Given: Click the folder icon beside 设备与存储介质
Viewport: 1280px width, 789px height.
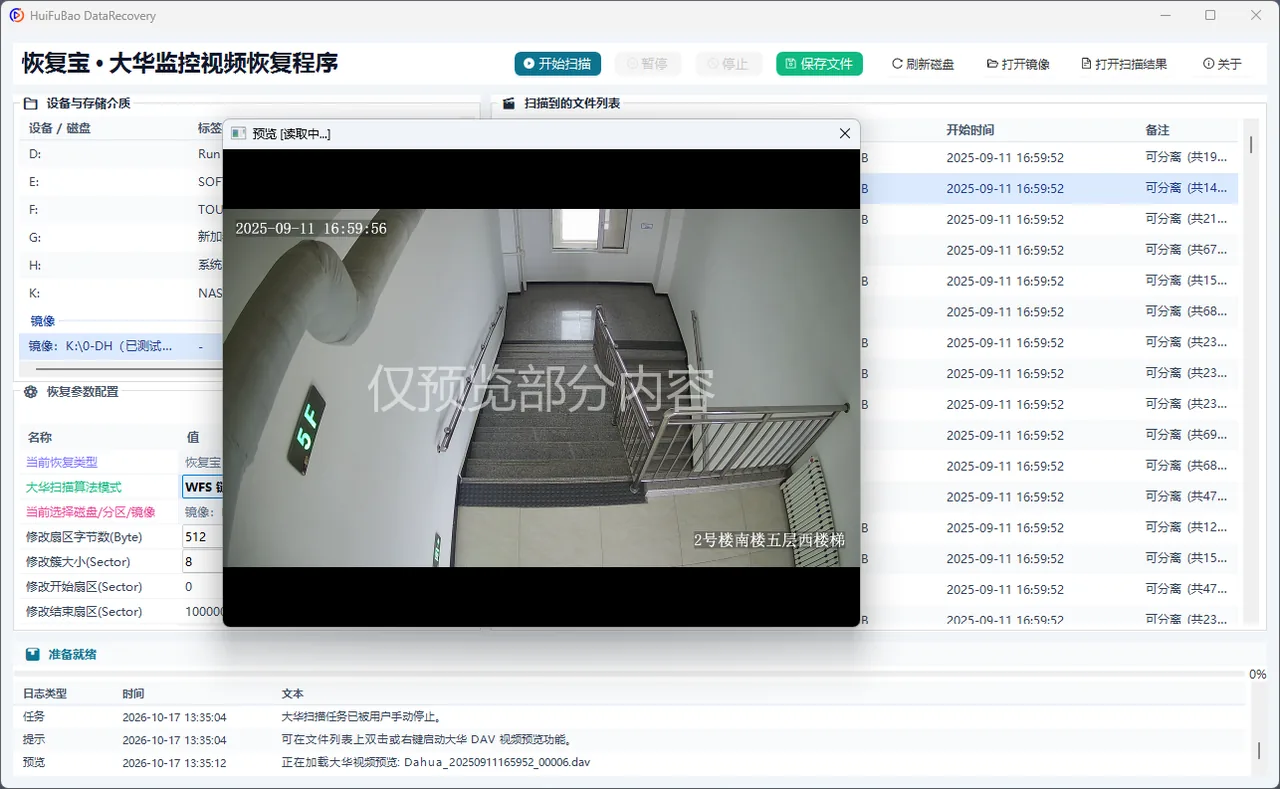Looking at the screenshot, I should pos(30,103).
